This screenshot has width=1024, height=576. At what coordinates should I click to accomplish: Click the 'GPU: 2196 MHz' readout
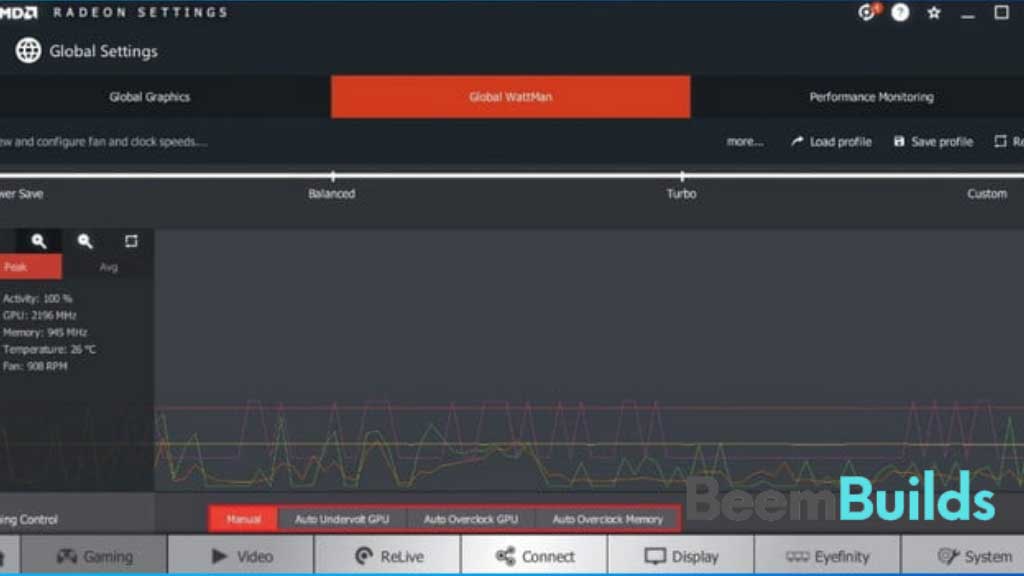[39, 315]
